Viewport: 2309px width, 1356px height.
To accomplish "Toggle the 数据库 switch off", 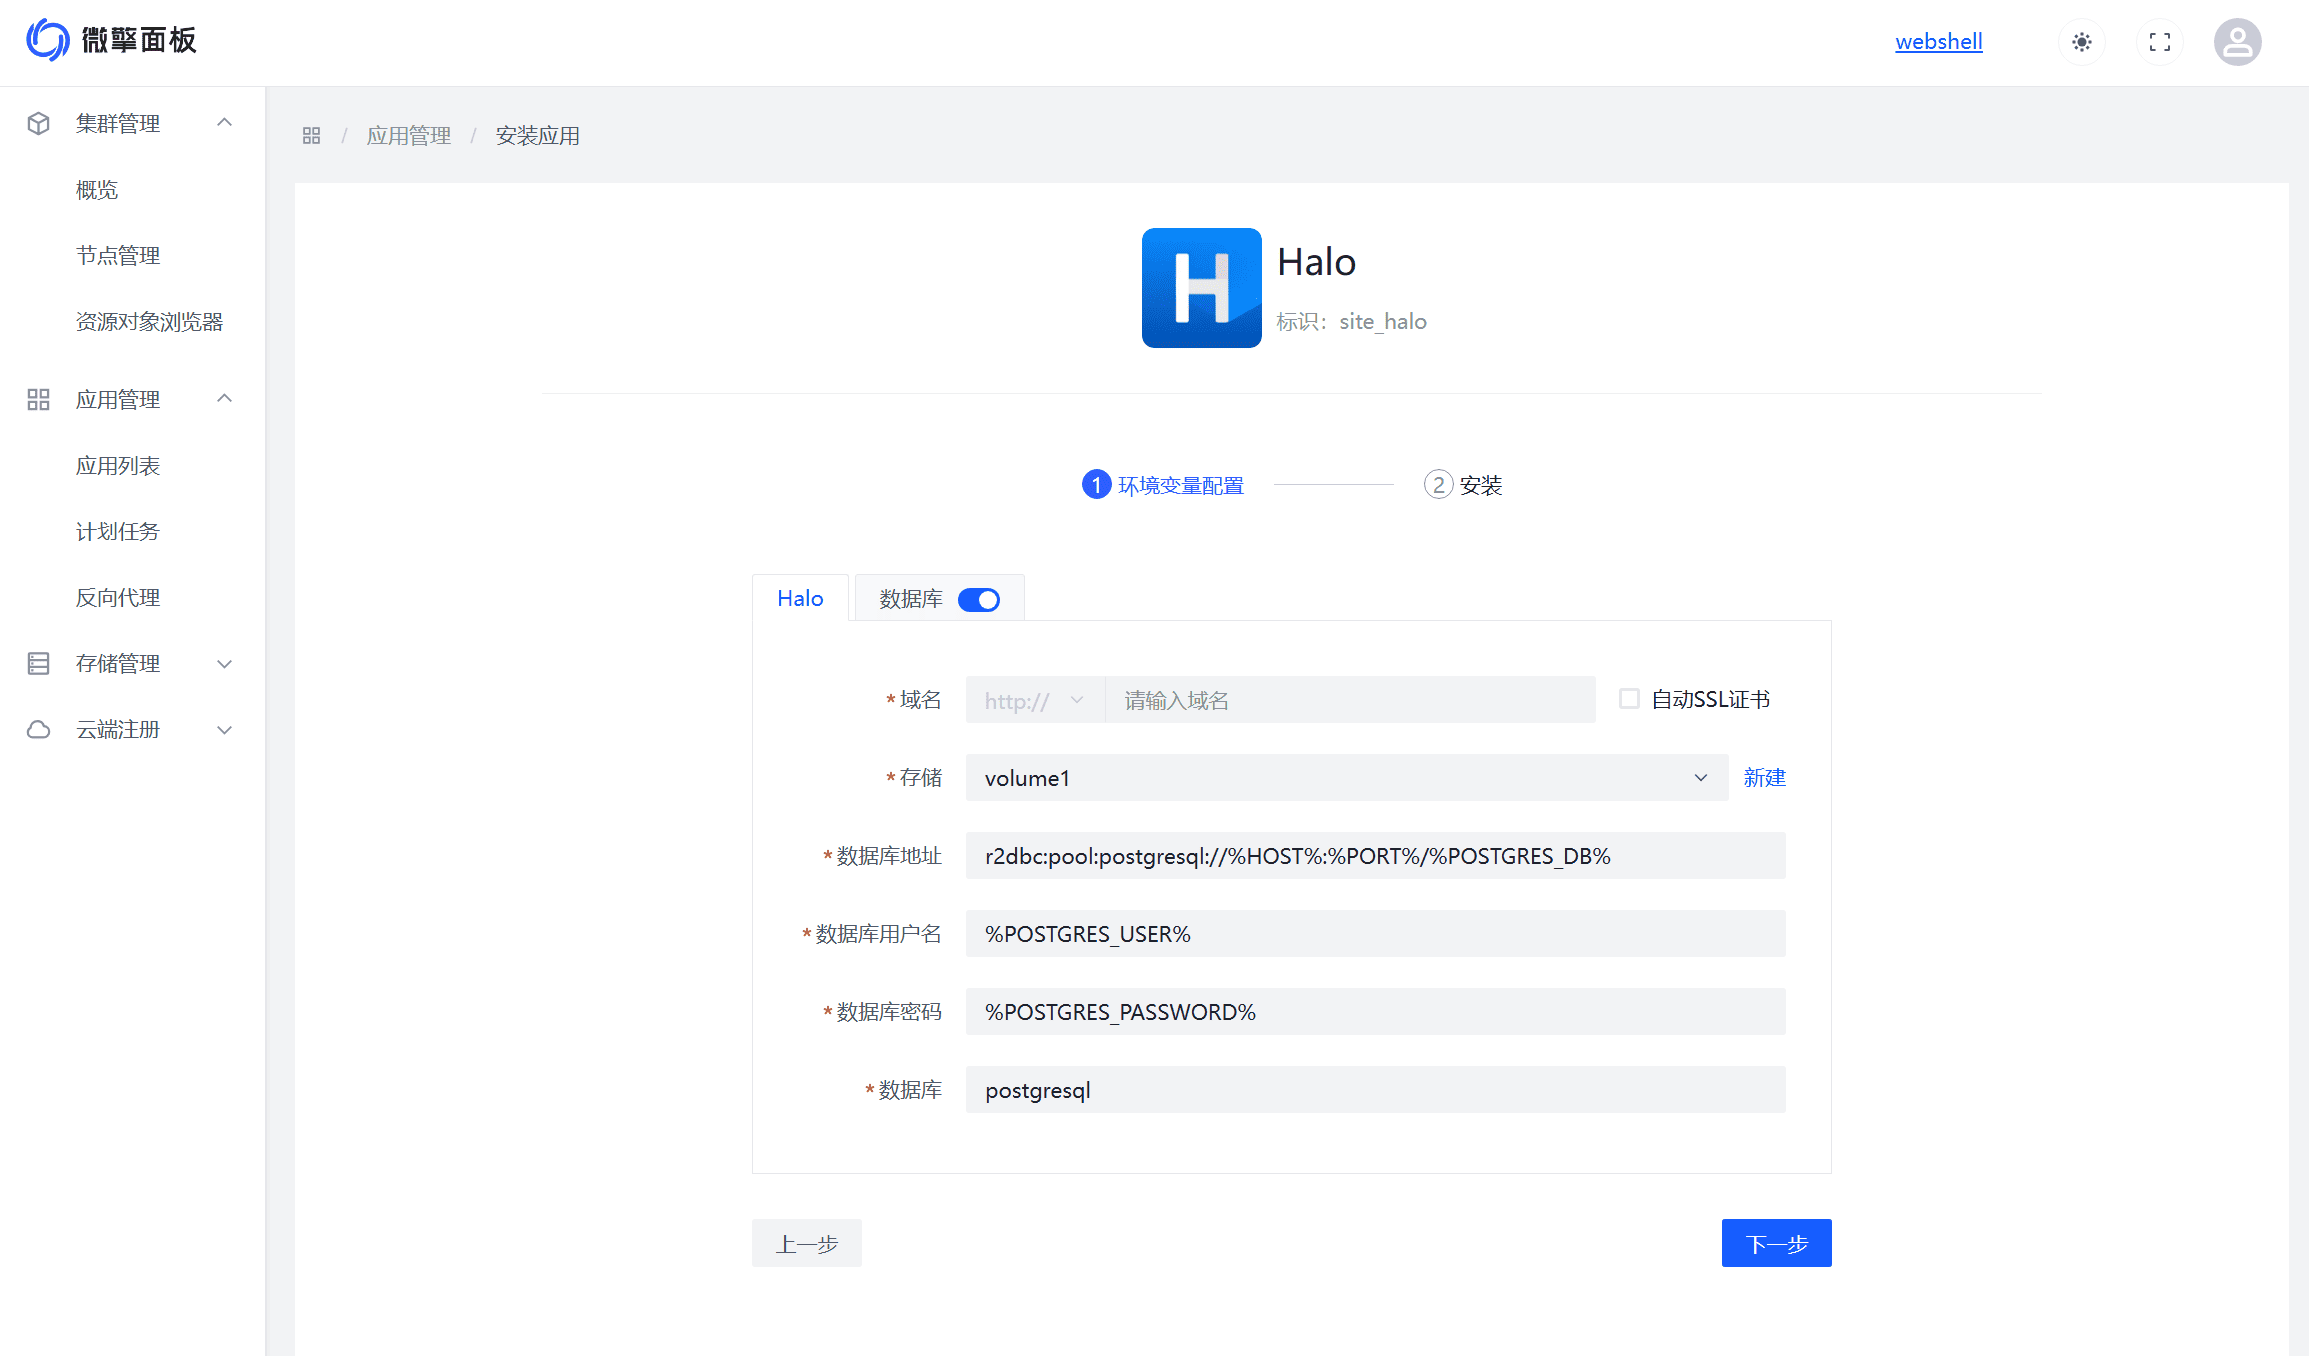I will pos(978,600).
